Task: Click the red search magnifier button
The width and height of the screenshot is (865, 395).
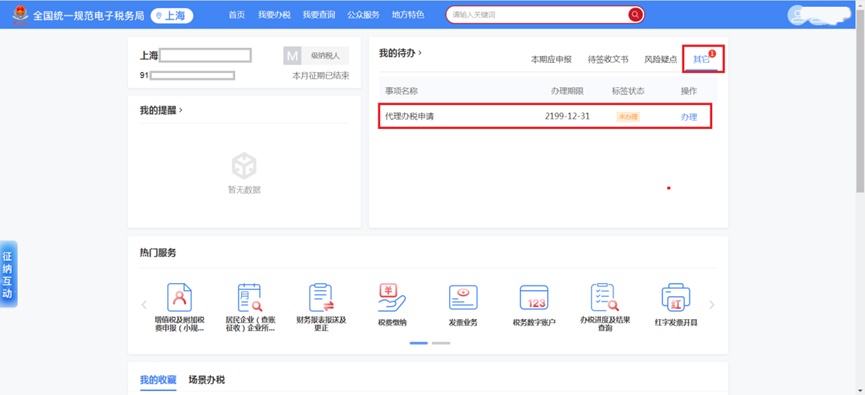Action: (636, 15)
